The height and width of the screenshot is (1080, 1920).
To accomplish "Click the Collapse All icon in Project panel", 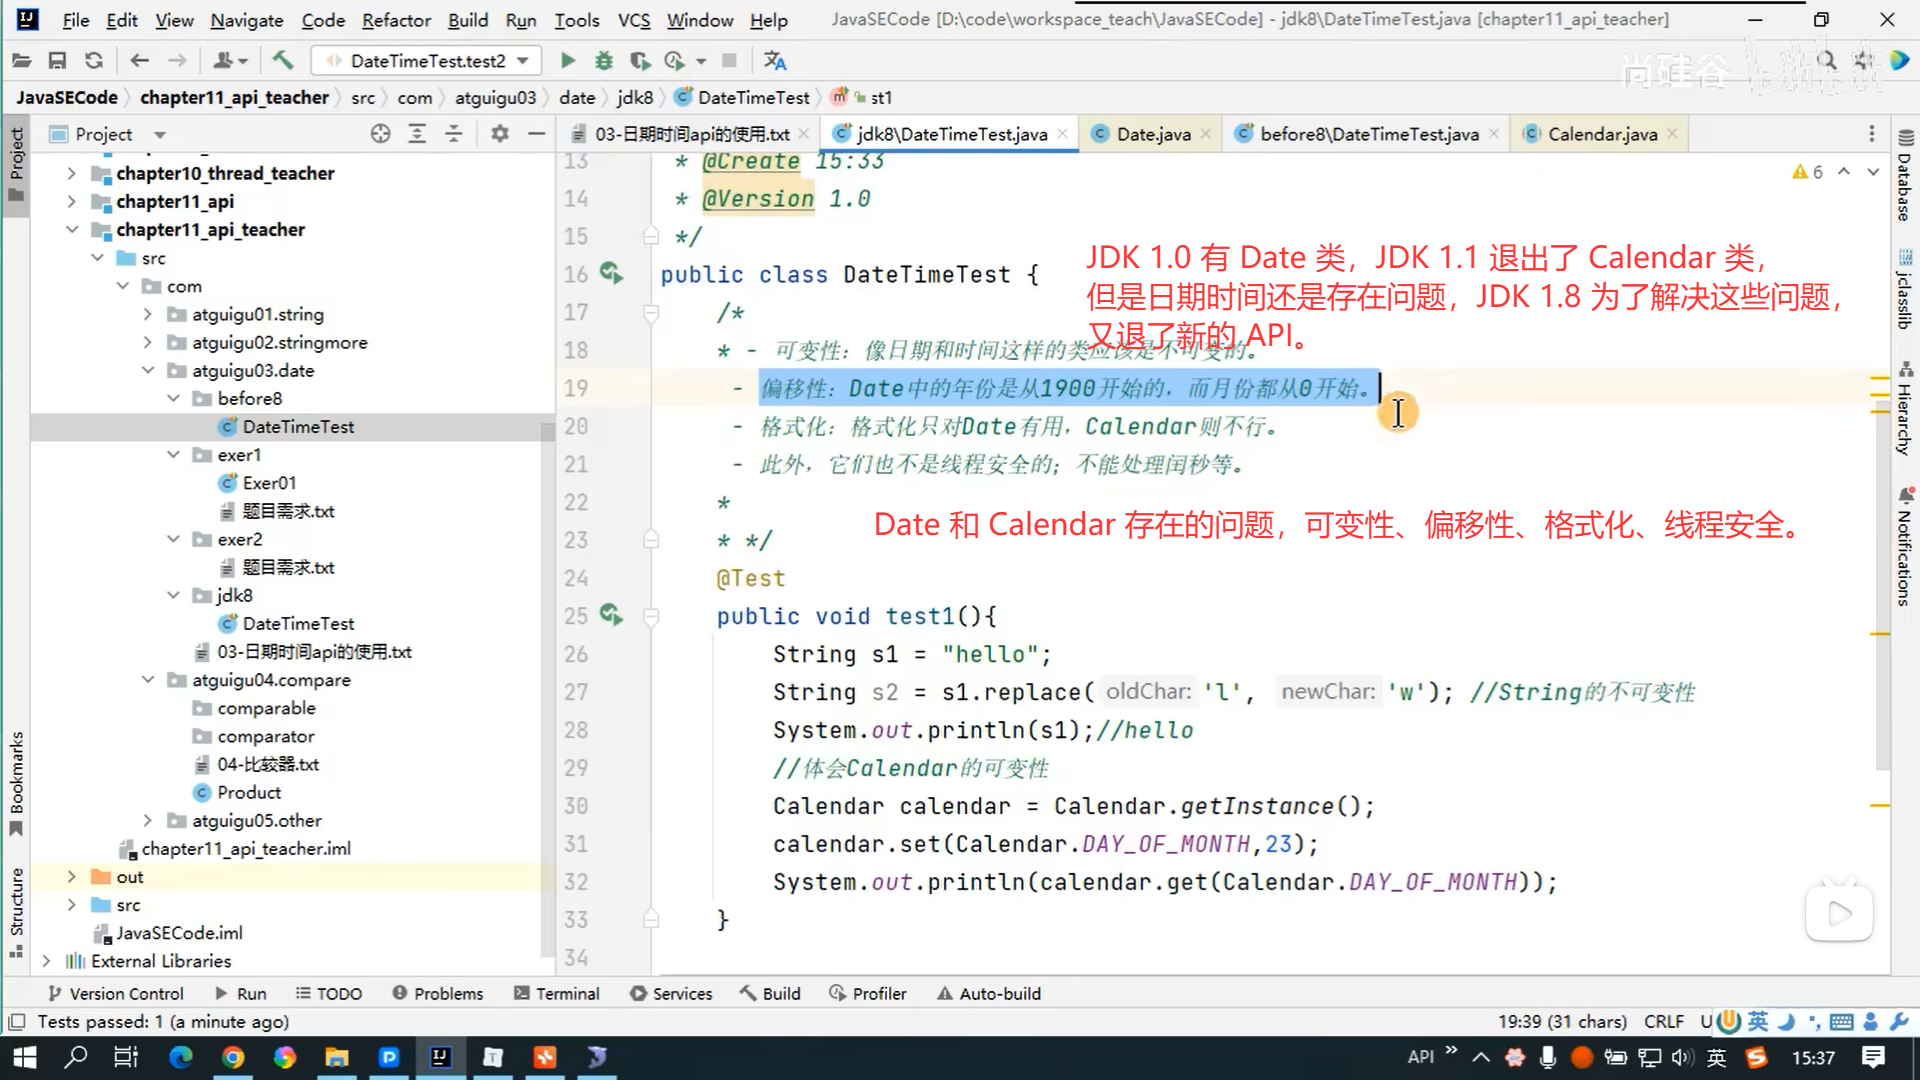I will (x=454, y=134).
